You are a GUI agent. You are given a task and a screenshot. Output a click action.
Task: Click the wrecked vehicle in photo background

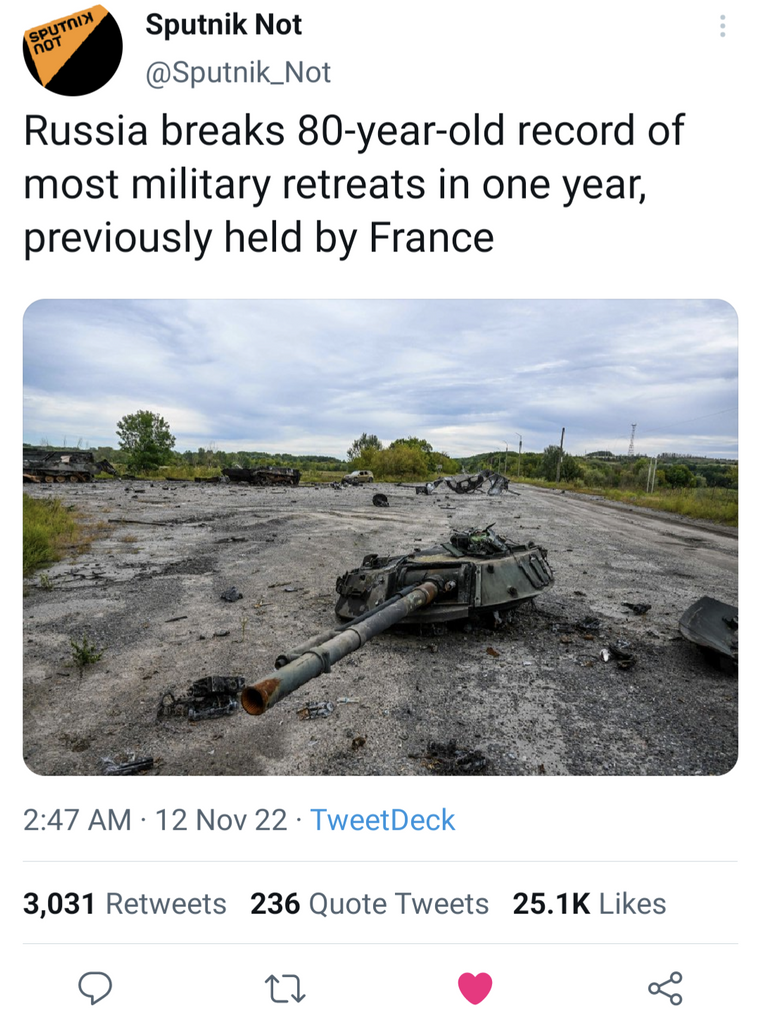(x=262, y=475)
